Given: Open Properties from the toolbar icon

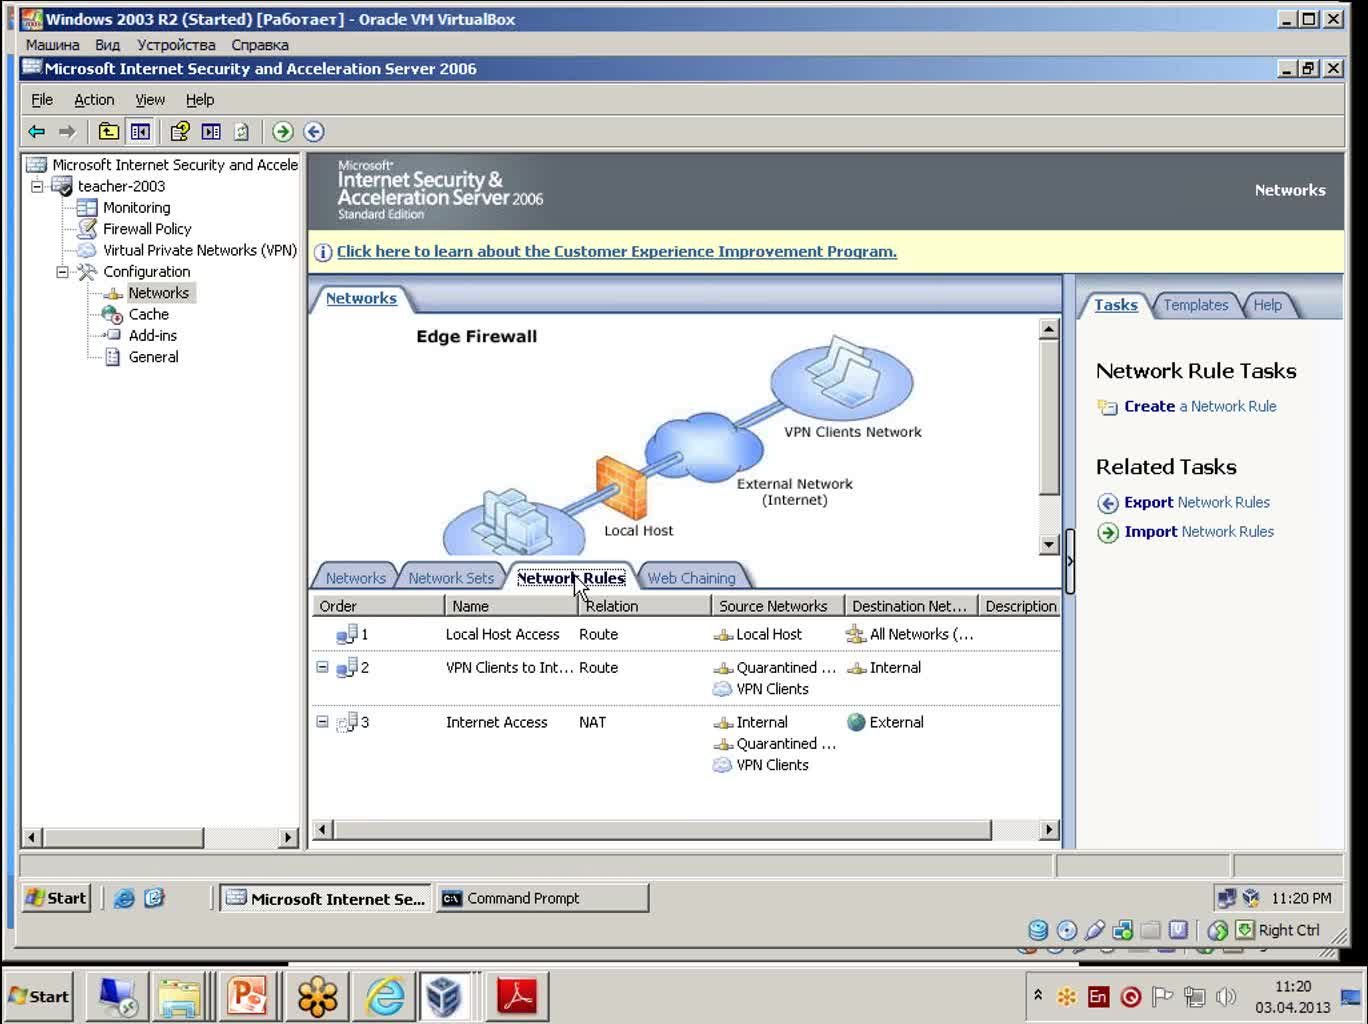Looking at the screenshot, I should coord(180,131).
